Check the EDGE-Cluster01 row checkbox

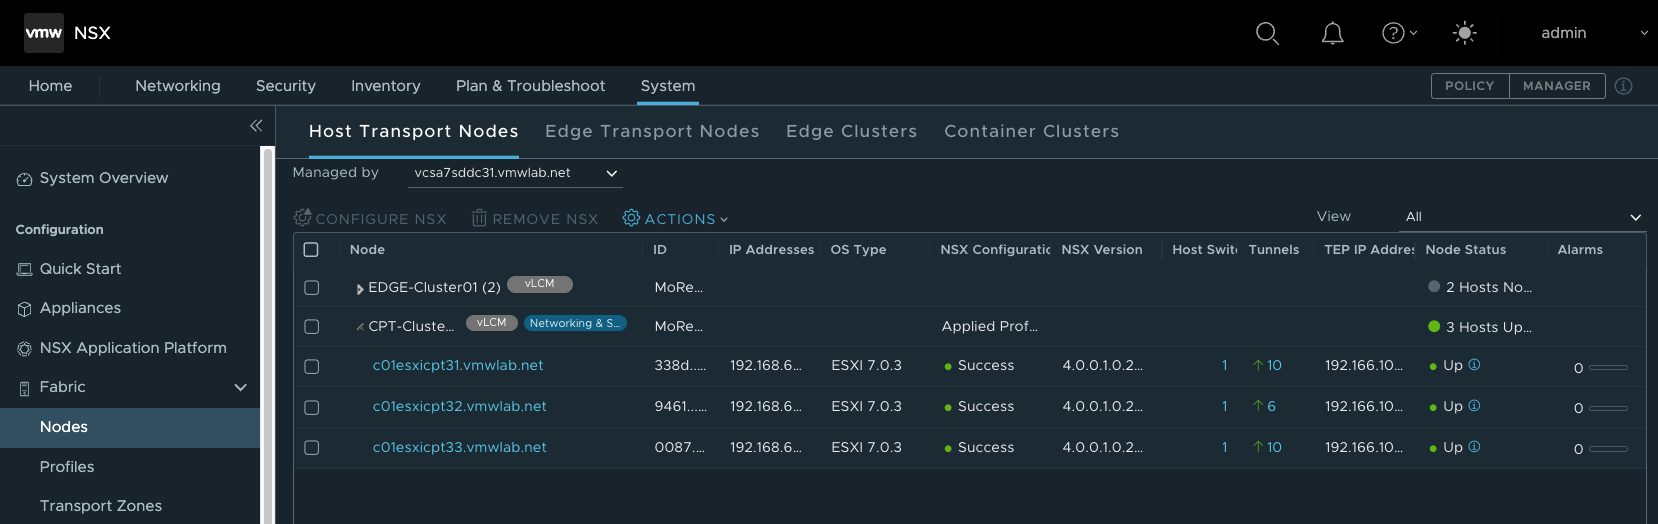click(311, 288)
